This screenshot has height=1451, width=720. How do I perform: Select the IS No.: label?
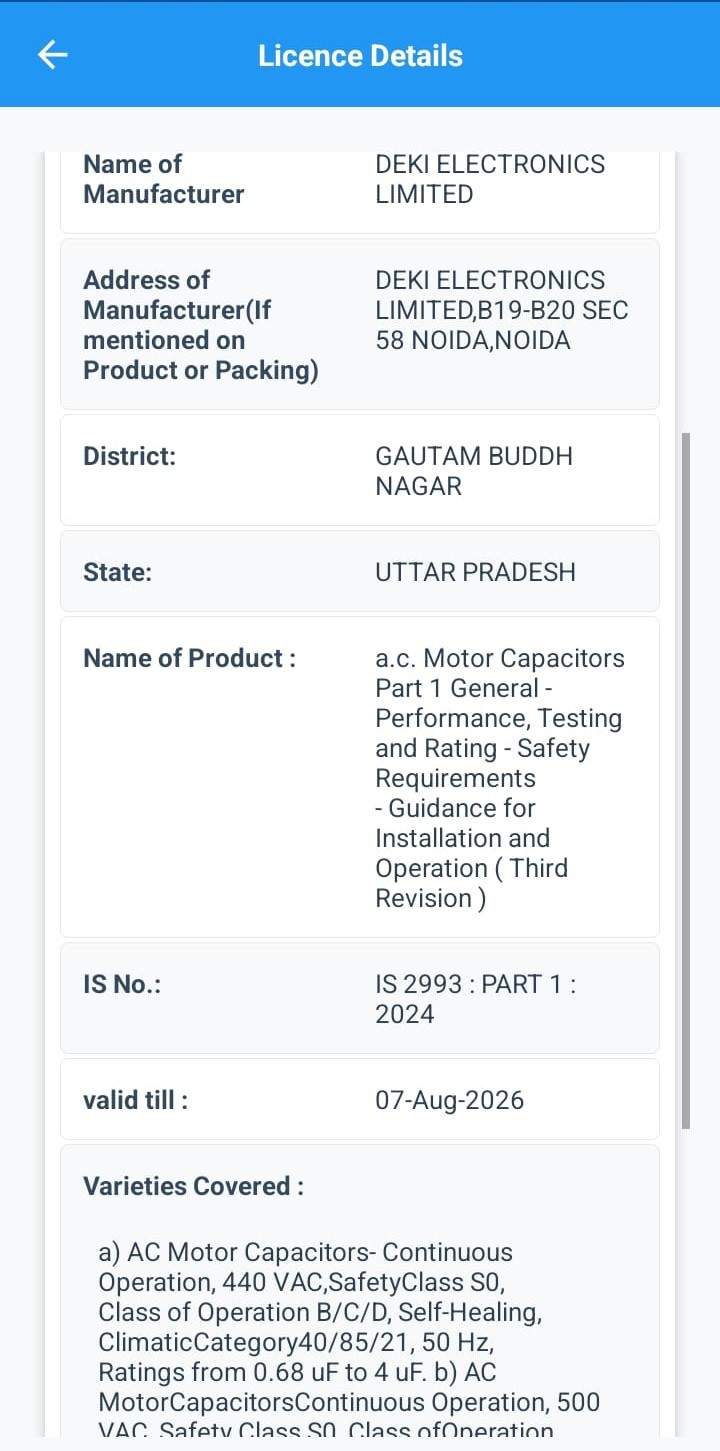[122, 984]
